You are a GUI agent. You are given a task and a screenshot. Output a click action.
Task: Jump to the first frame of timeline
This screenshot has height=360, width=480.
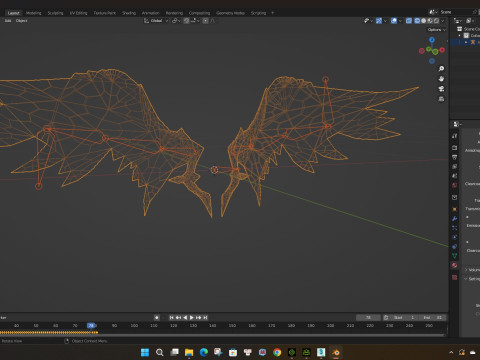tap(171, 318)
